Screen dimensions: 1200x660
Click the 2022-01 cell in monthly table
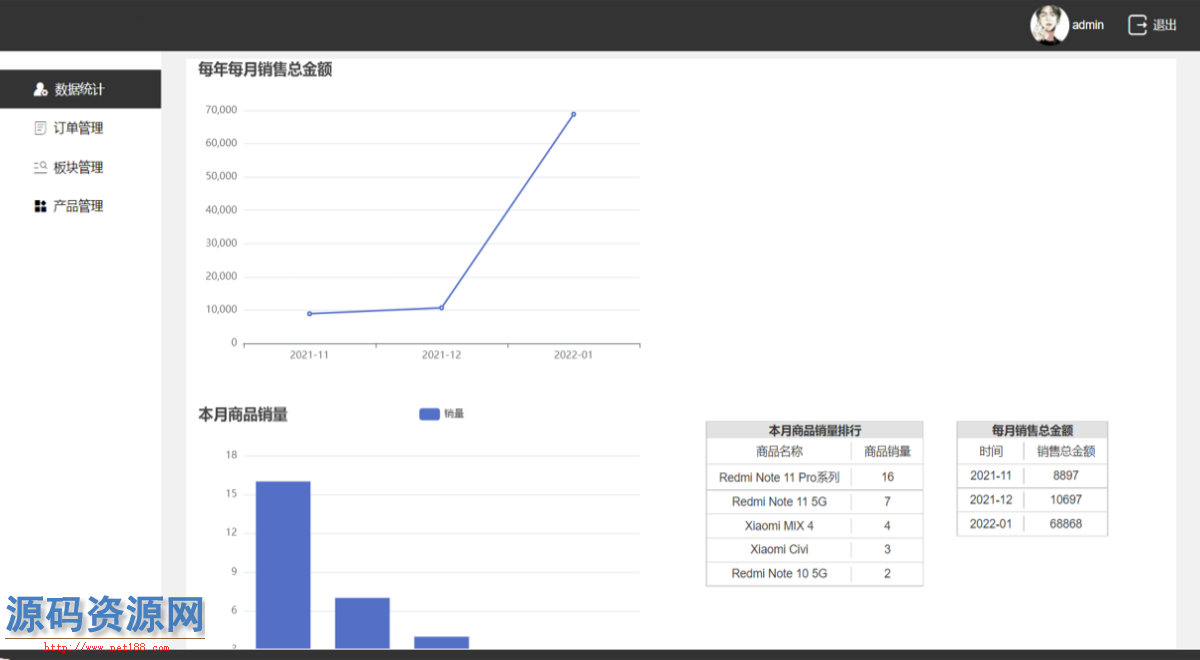pos(991,524)
